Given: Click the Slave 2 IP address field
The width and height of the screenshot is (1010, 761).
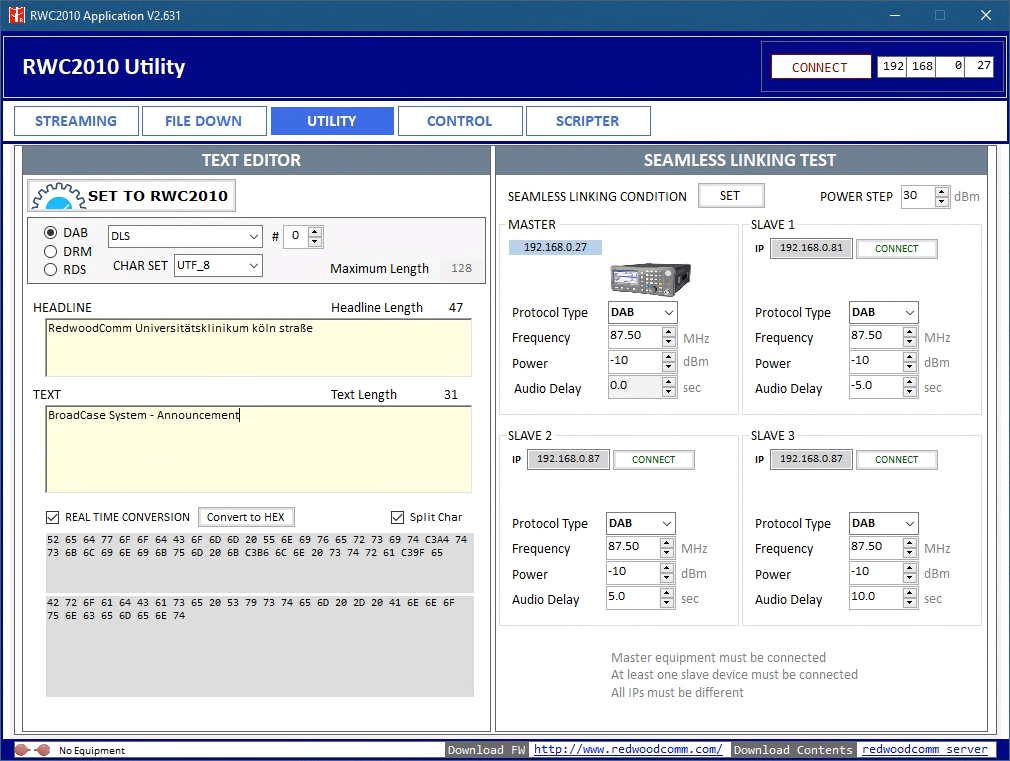Looking at the screenshot, I should (x=568, y=459).
